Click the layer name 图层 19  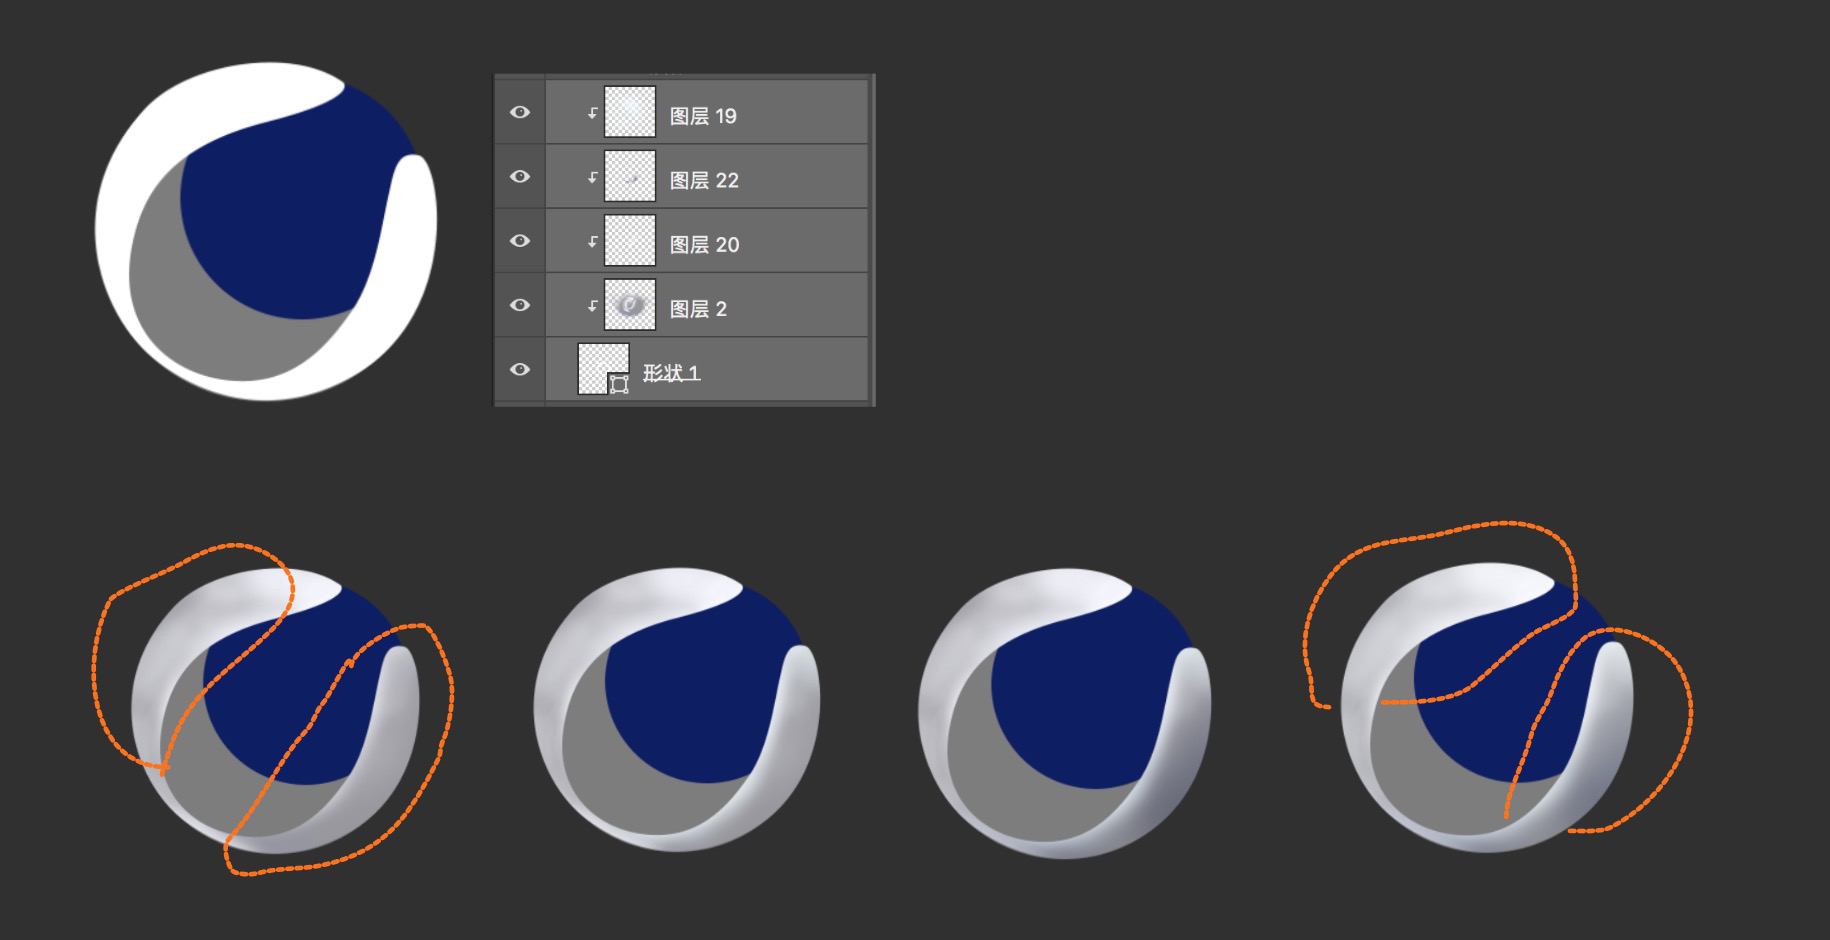click(703, 116)
